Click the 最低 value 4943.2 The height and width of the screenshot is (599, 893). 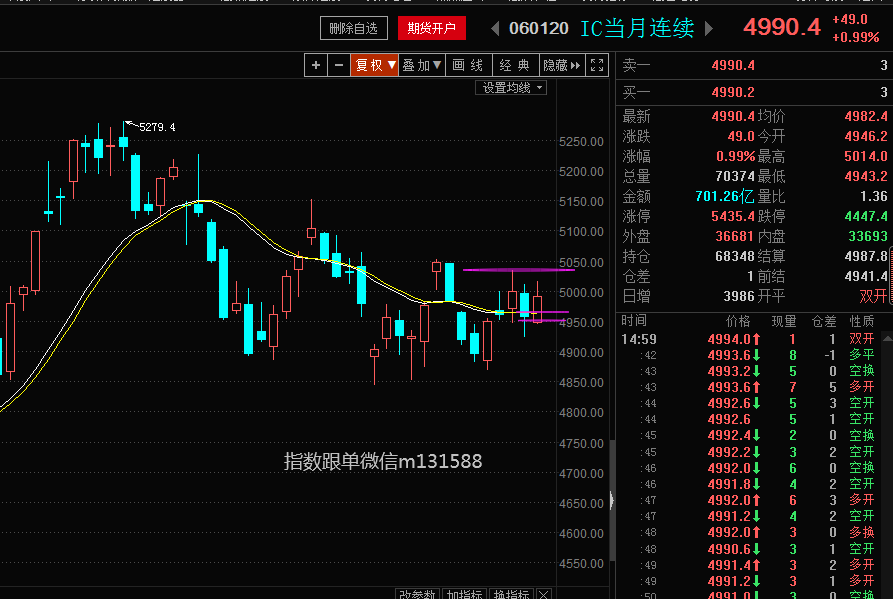coord(866,177)
